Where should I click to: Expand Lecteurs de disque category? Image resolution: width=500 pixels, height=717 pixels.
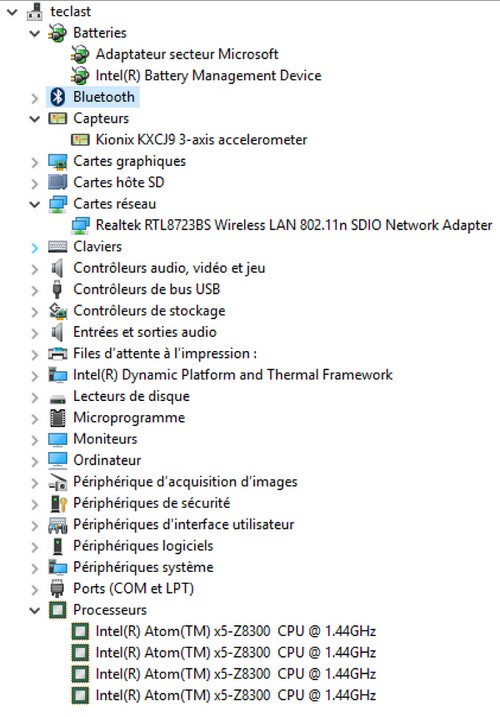coord(35,397)
